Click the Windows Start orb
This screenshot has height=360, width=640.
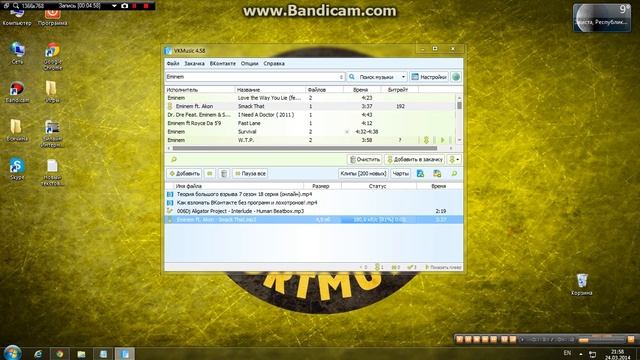12,353
